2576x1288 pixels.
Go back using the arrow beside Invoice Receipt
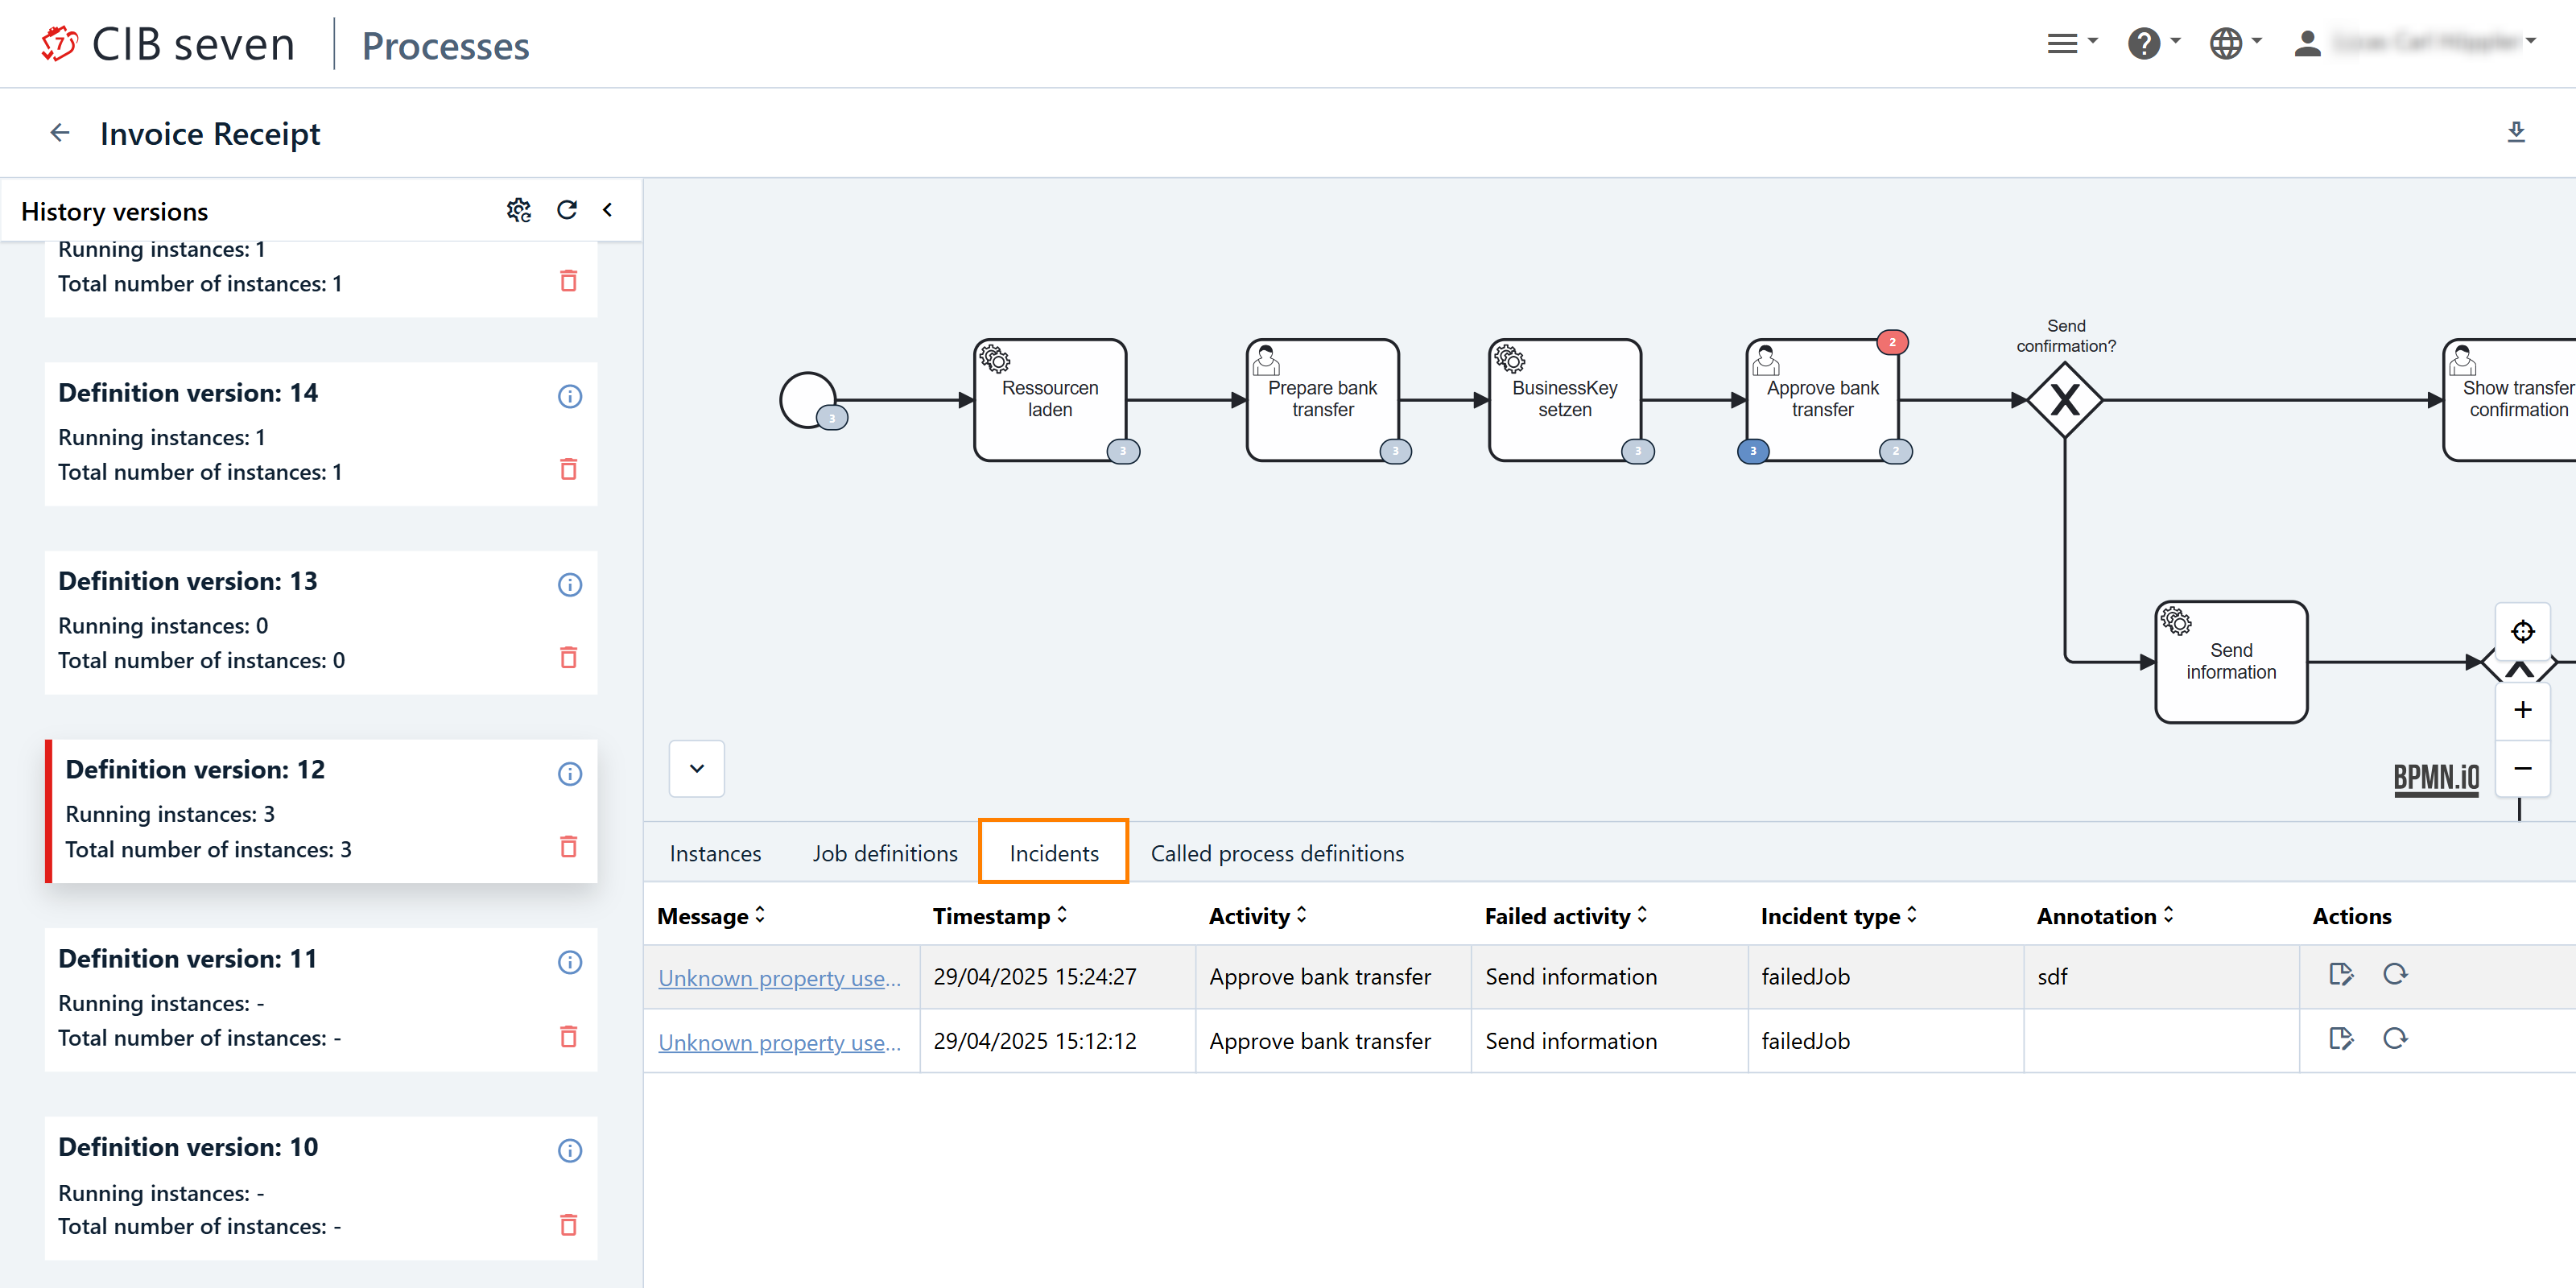coord(60,133)
